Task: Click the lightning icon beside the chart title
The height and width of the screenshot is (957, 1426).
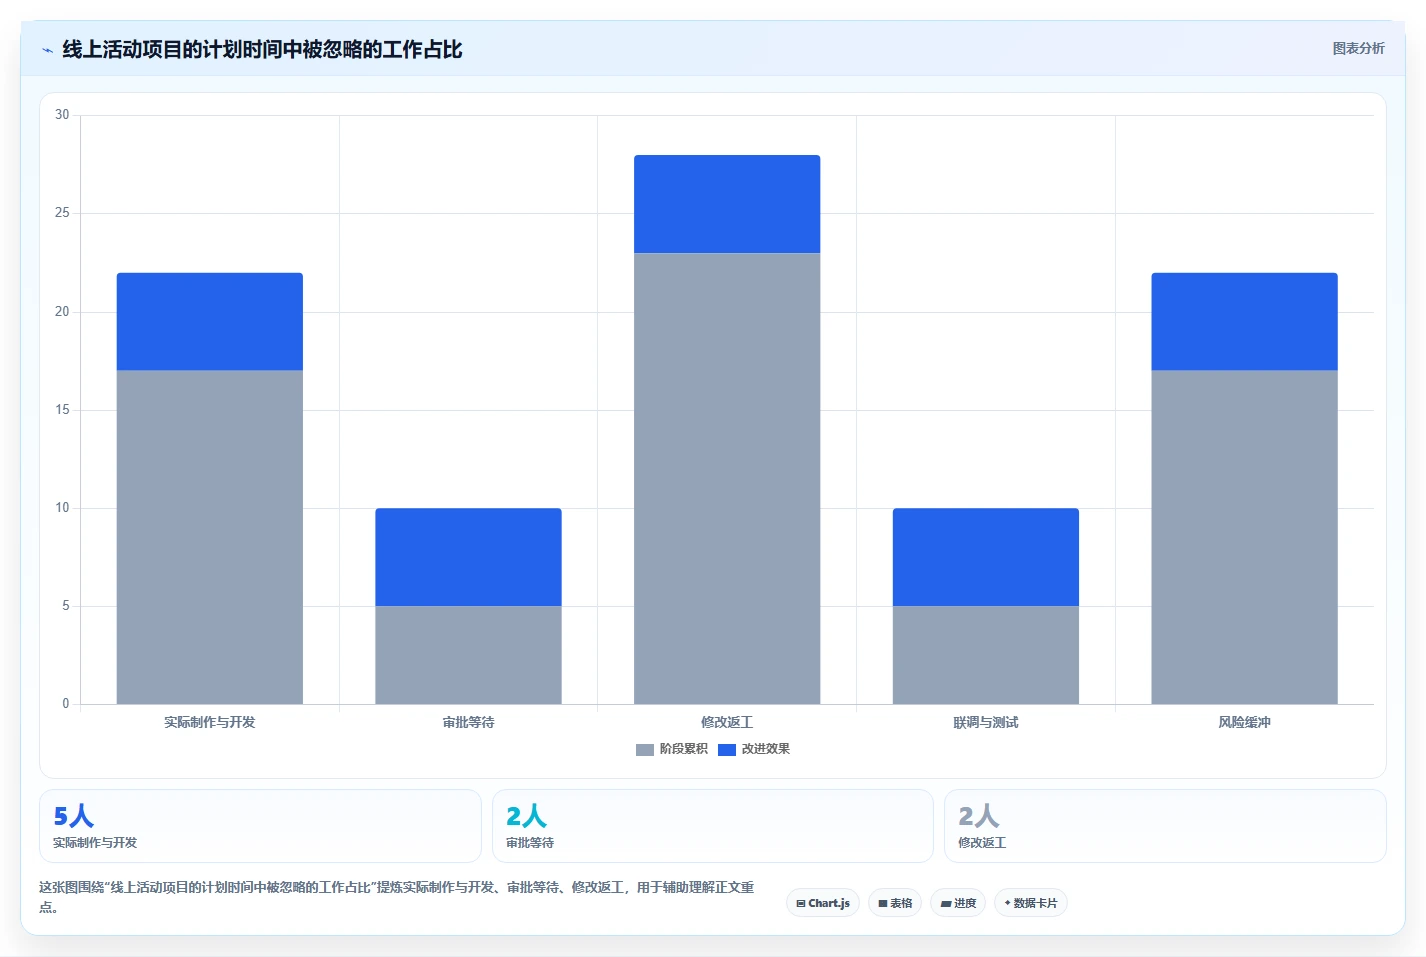Action: [x=47, y=50]
